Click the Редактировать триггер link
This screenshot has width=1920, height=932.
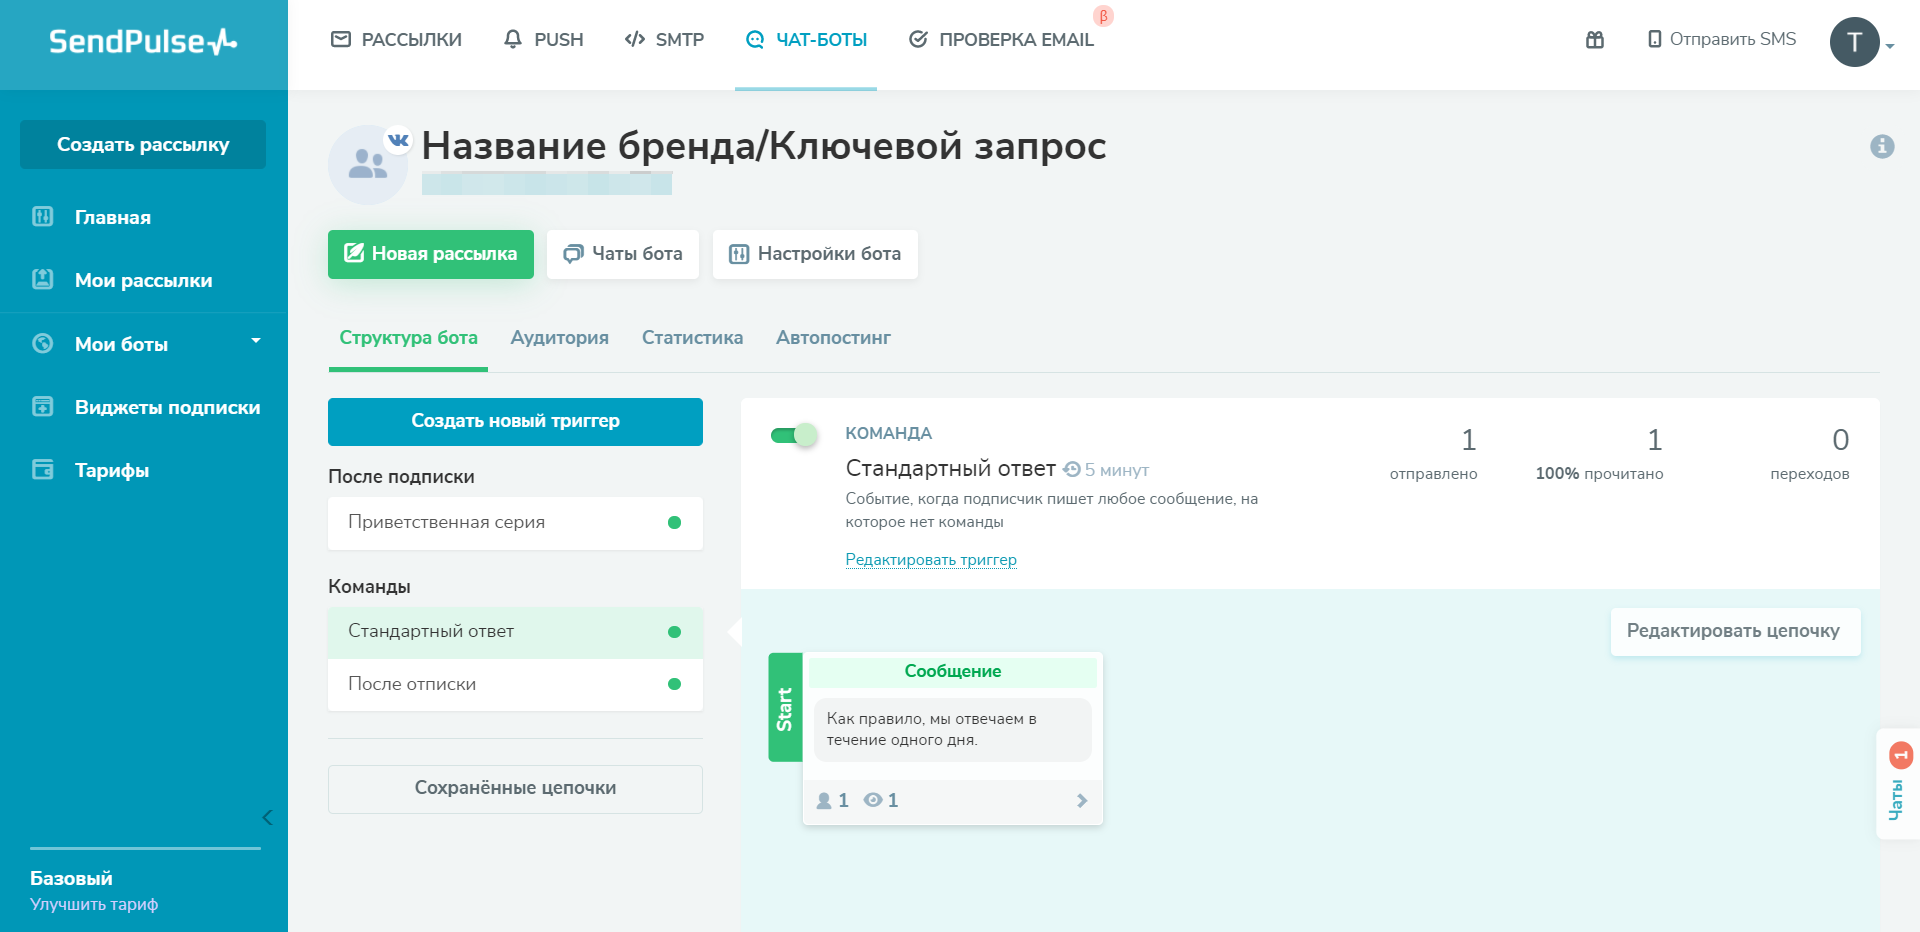tap(930, 560)
